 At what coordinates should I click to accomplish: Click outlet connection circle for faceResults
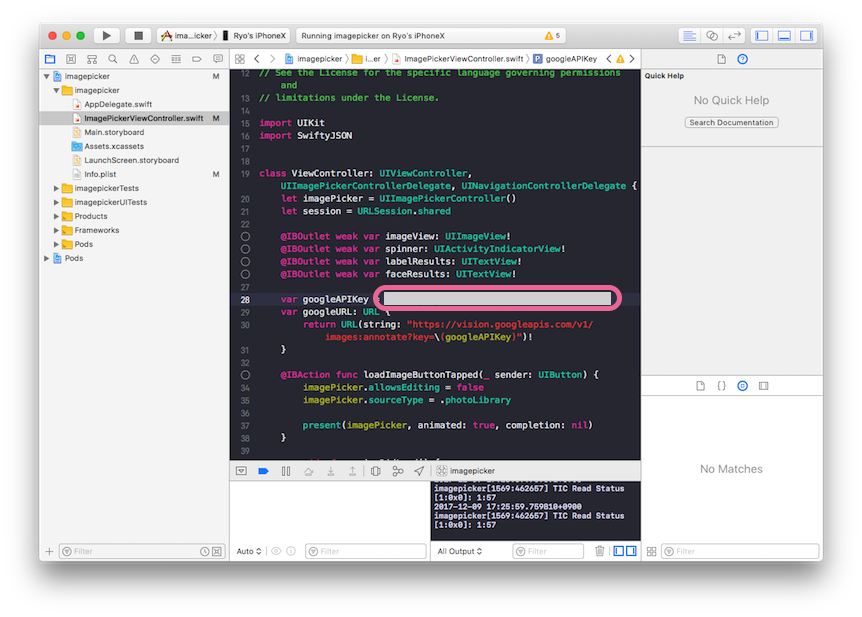tap(245, 274)
